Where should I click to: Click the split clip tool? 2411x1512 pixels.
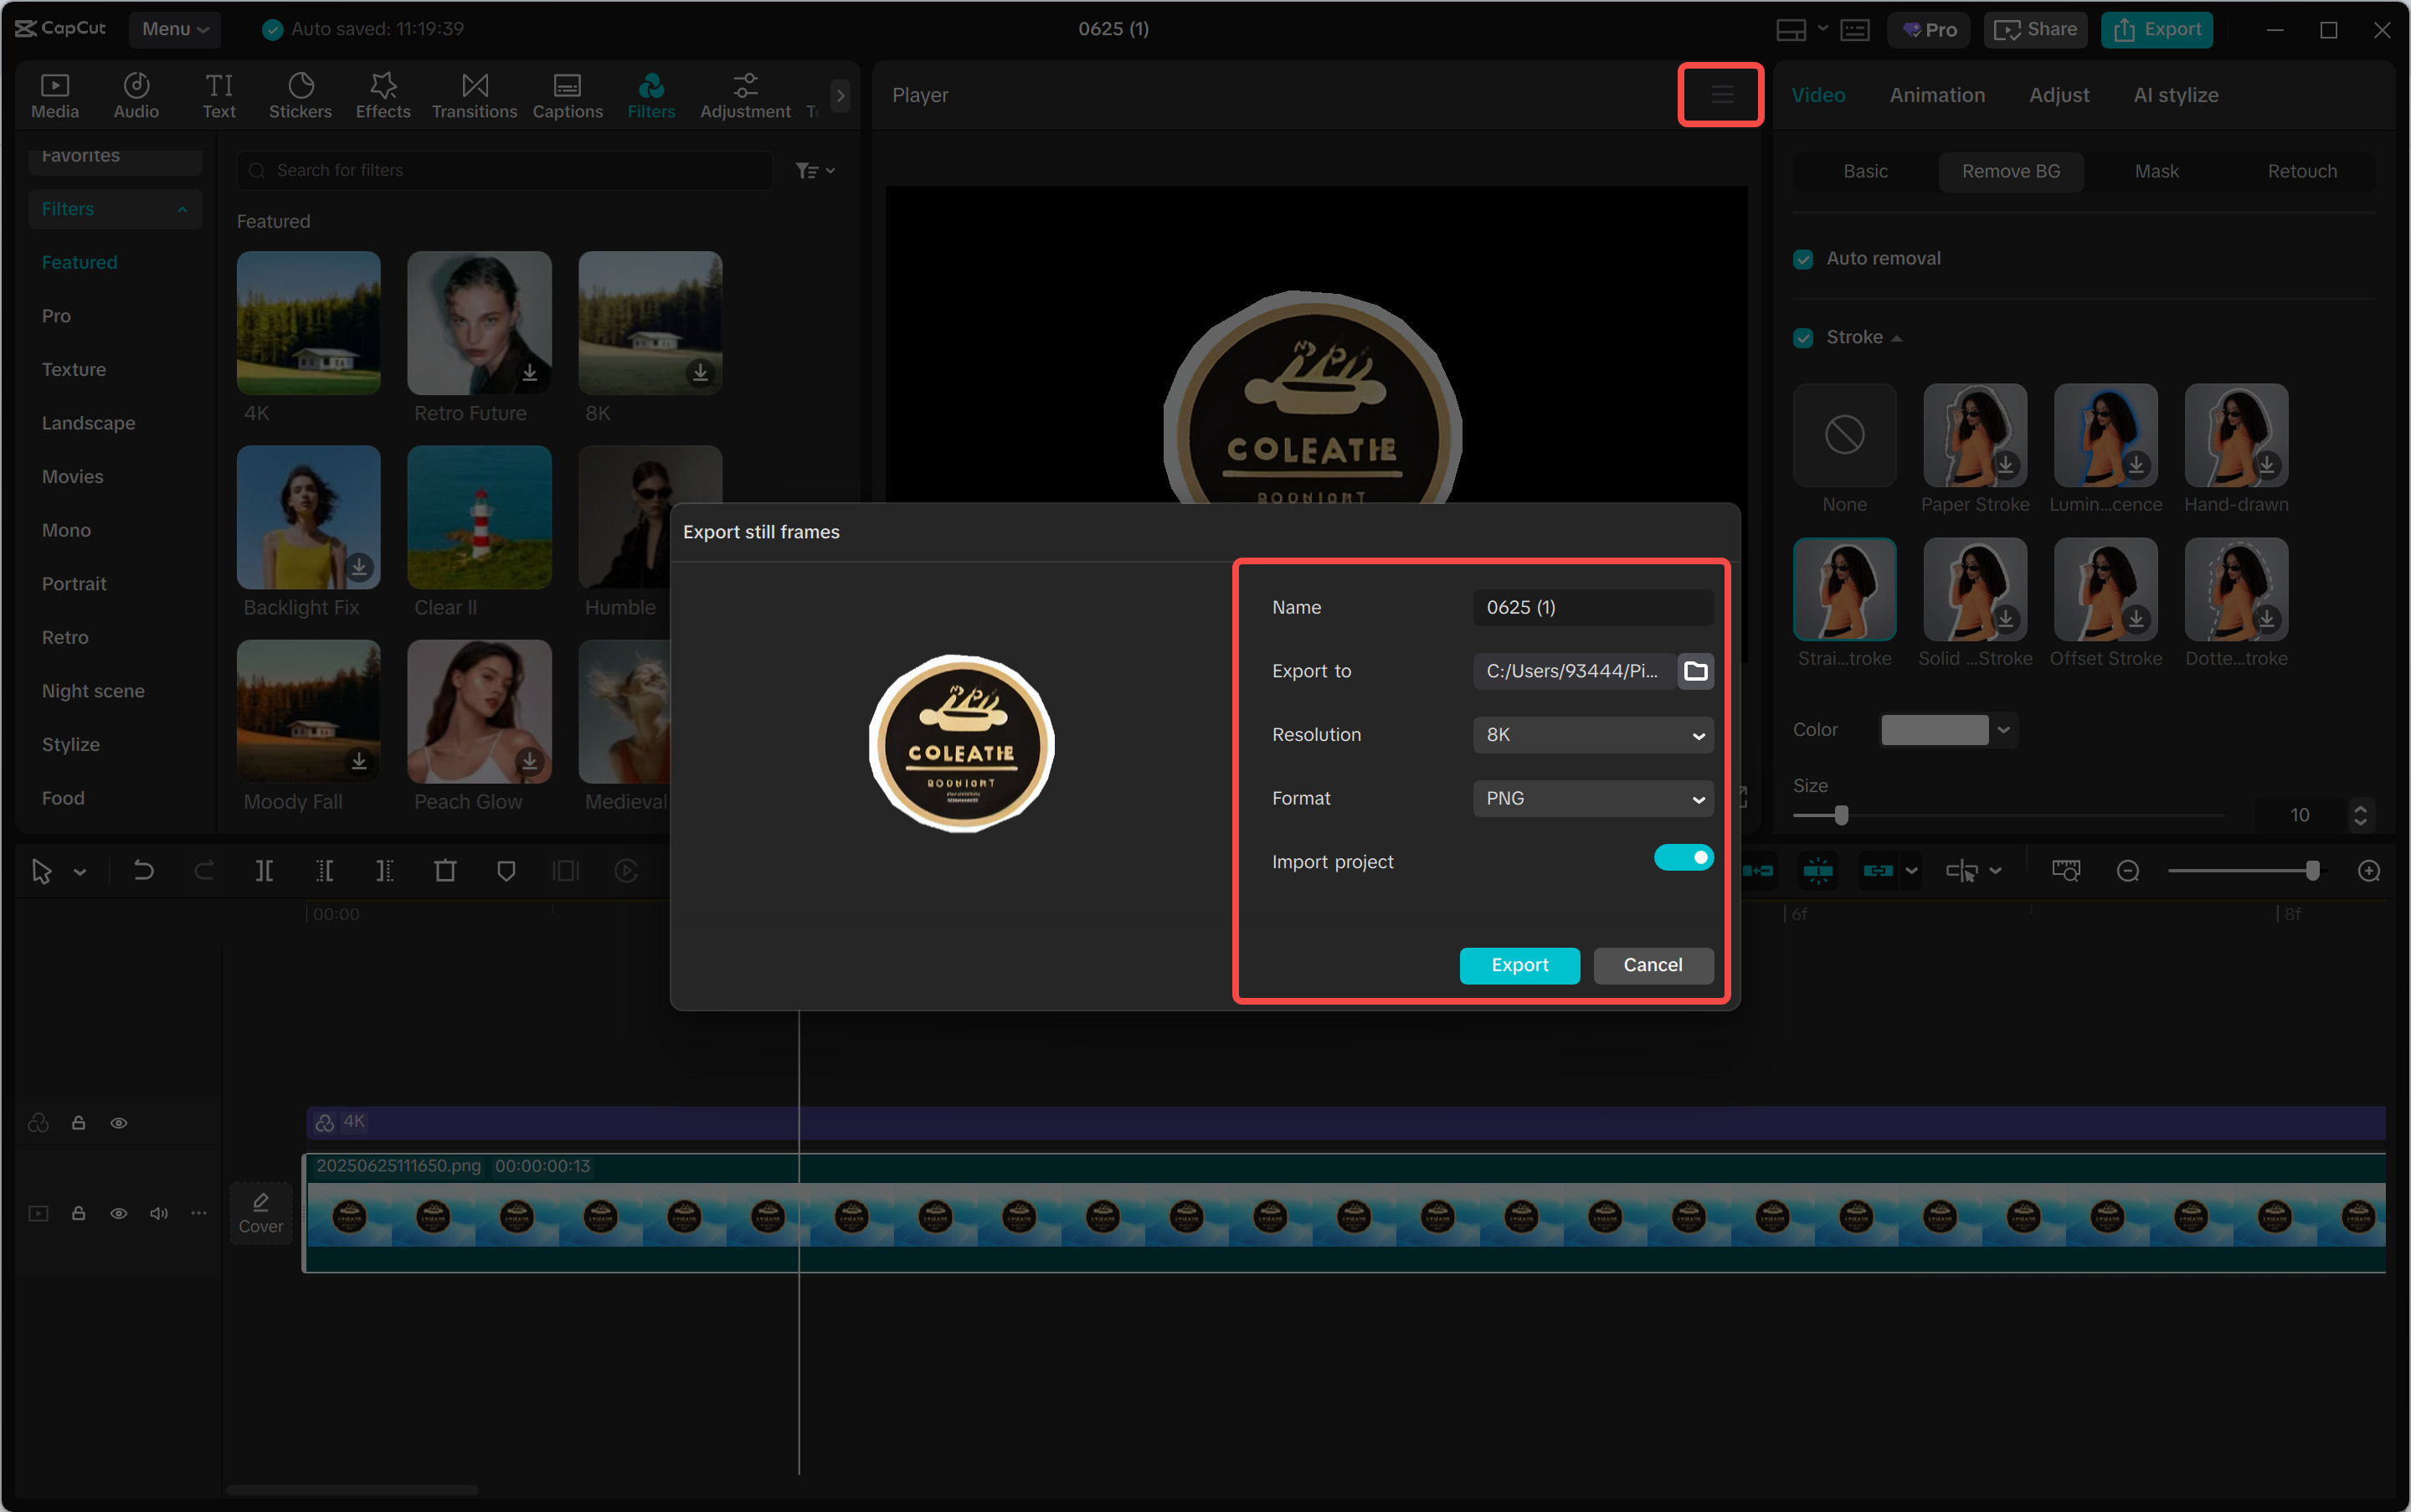tap(264, 870)
